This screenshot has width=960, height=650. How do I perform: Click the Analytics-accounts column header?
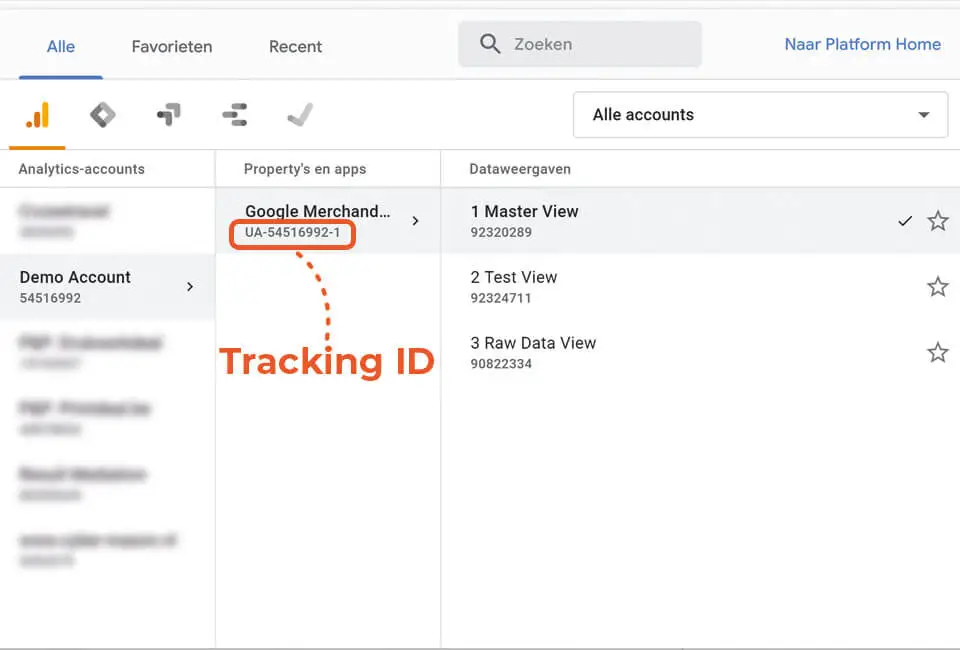click(81, 169)
